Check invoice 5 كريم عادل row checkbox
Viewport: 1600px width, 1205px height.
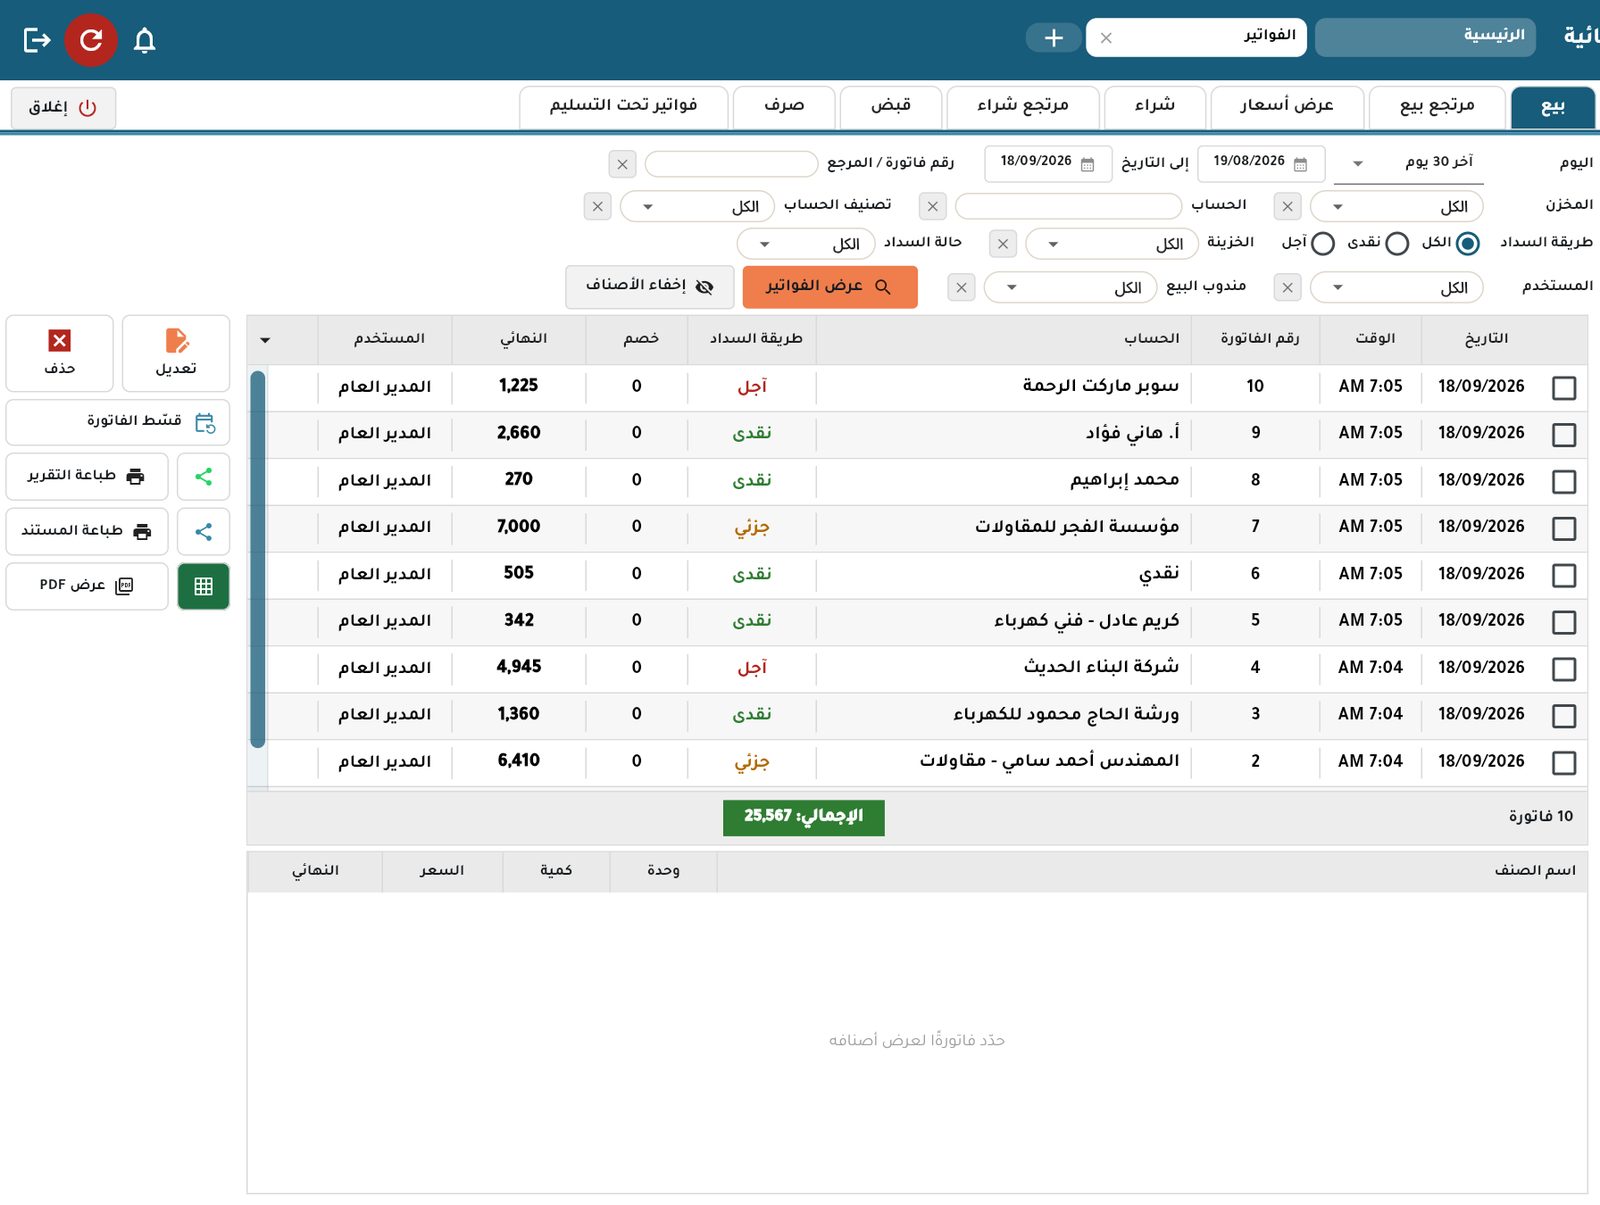tap(1564, 622)
